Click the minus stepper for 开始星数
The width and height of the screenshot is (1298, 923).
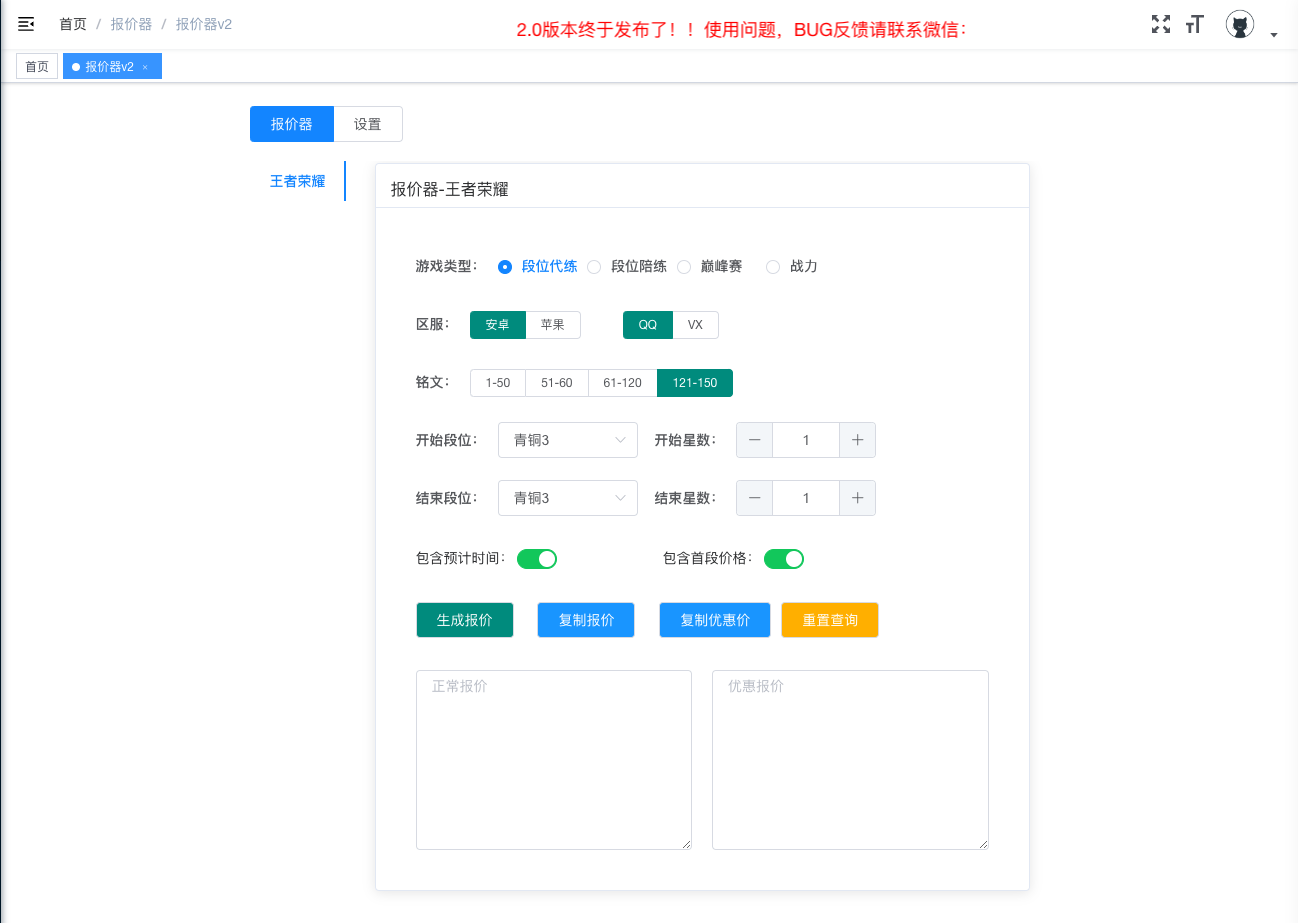pyautogui.click(x=754, y=440)
